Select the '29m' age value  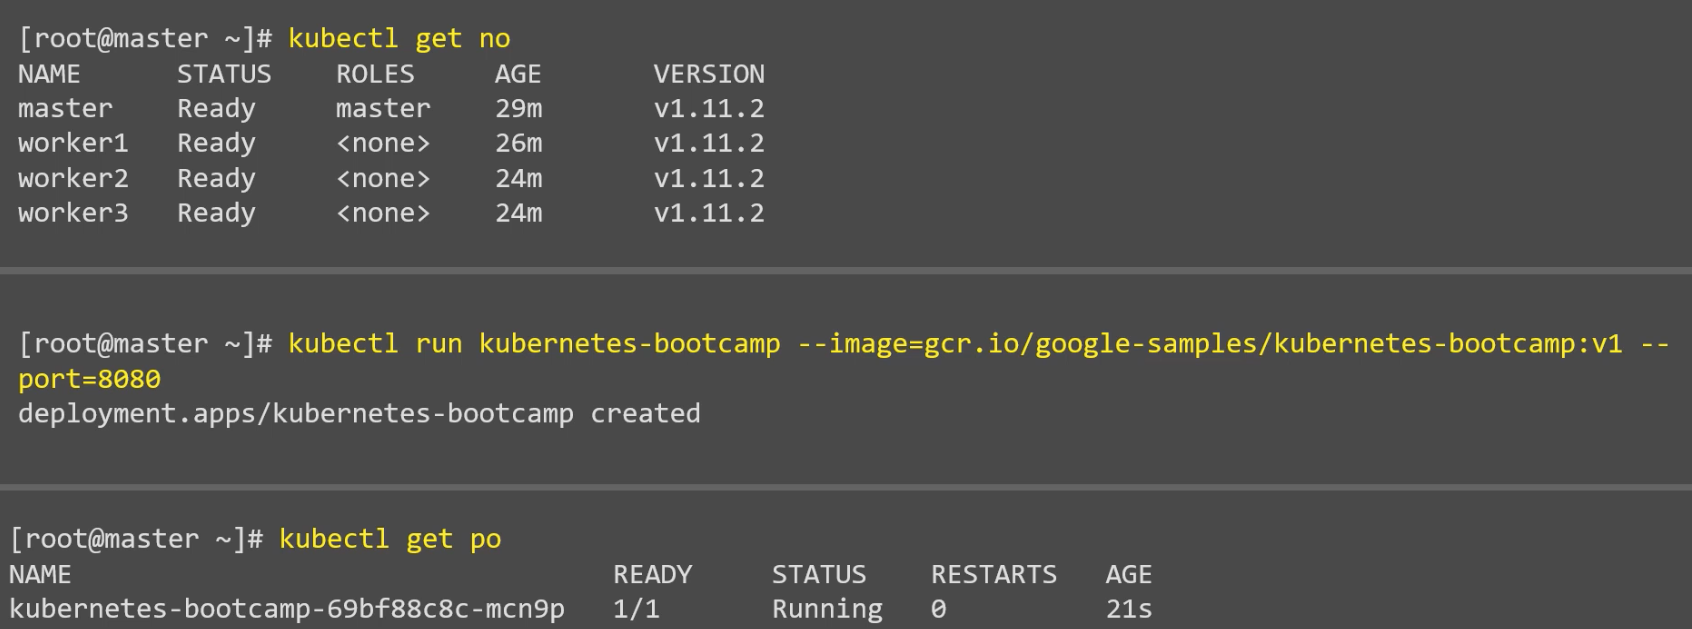[519, 108]
